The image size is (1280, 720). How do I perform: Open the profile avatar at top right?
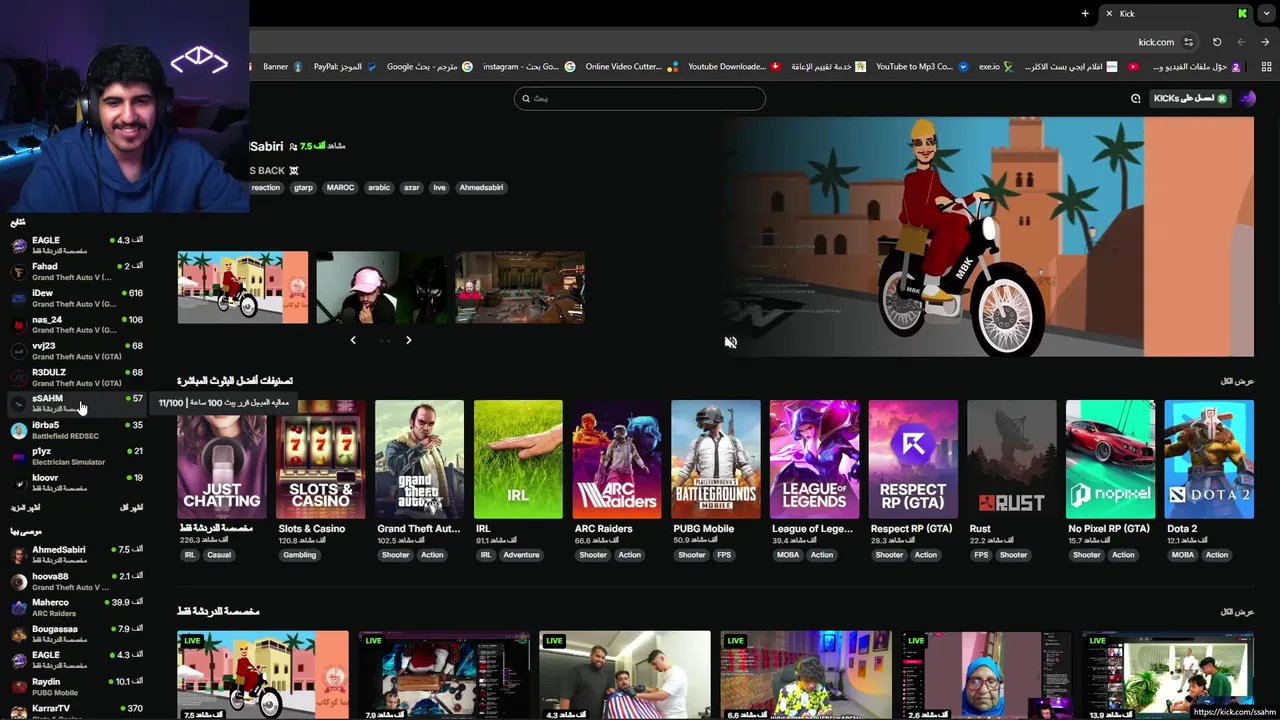[1247, 98]
